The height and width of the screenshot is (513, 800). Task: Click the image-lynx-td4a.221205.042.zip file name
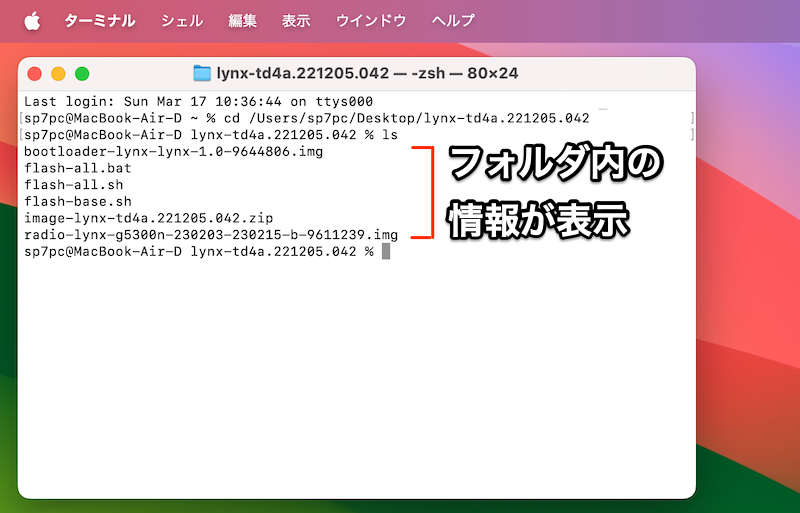(148, 218)
